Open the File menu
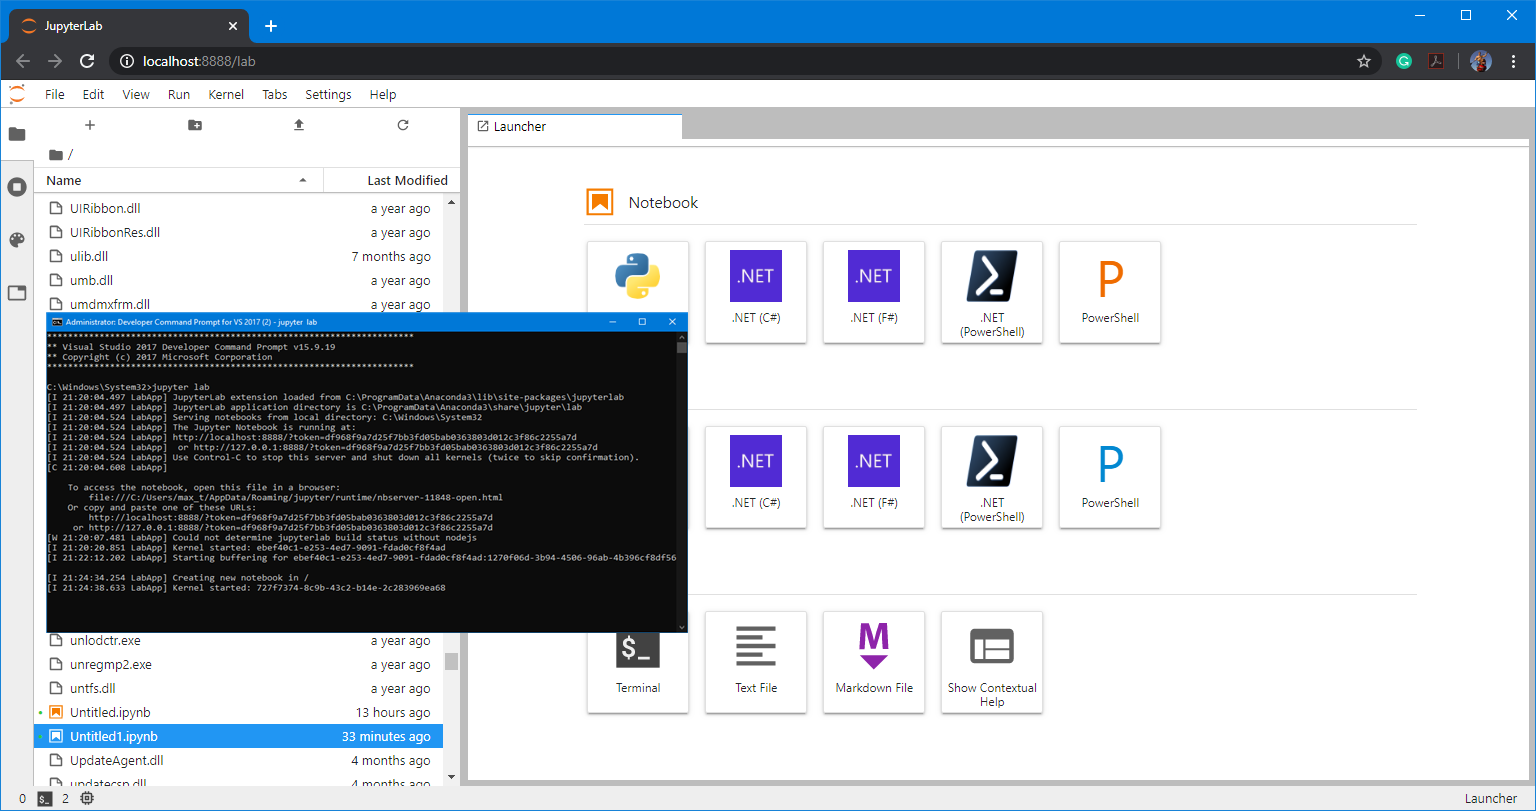Image resolution: width=1536 pixels, height=811 pixels. pos(55,94)
